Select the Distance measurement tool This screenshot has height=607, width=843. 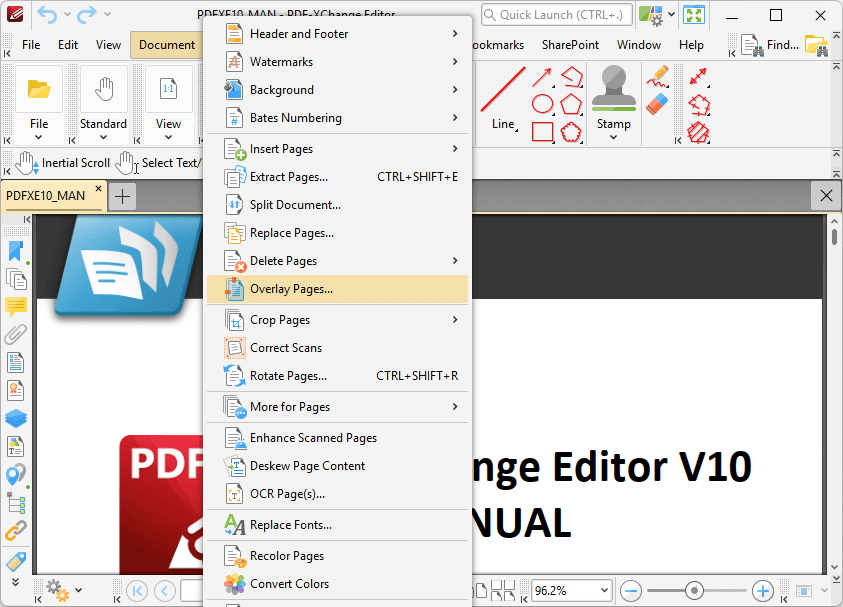[x=698, y=76]
